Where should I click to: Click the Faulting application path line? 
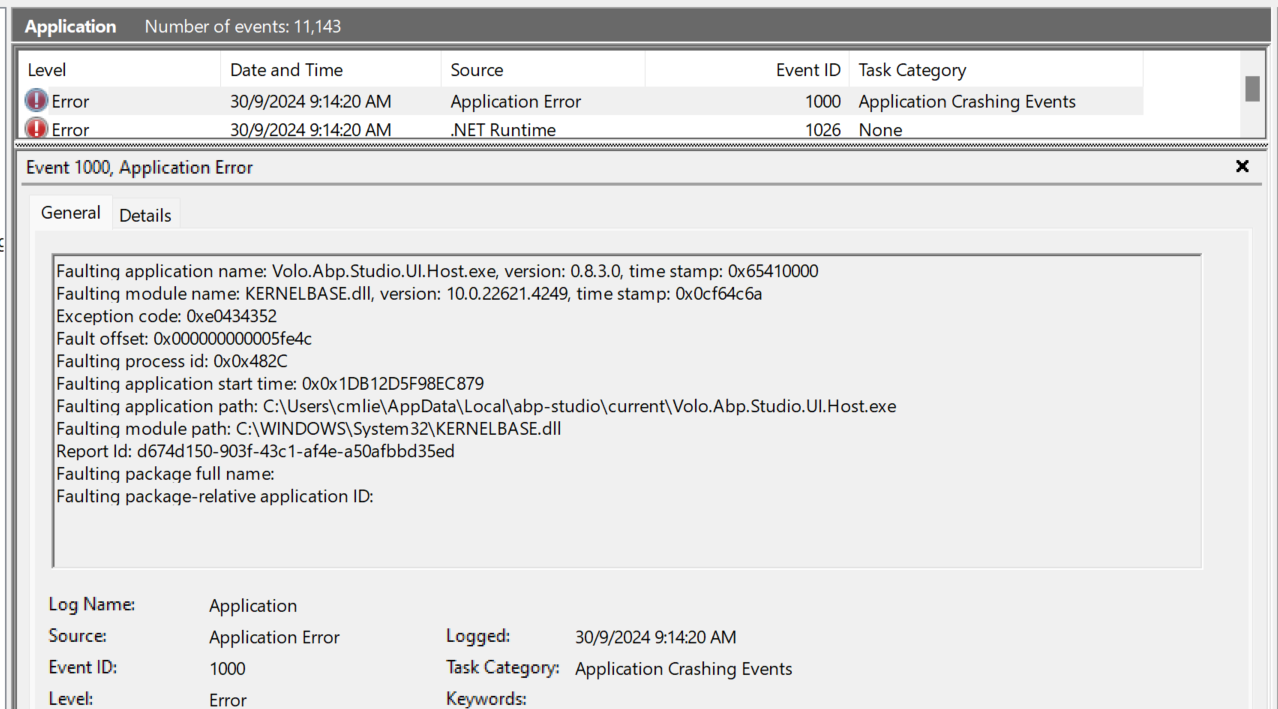476,406
